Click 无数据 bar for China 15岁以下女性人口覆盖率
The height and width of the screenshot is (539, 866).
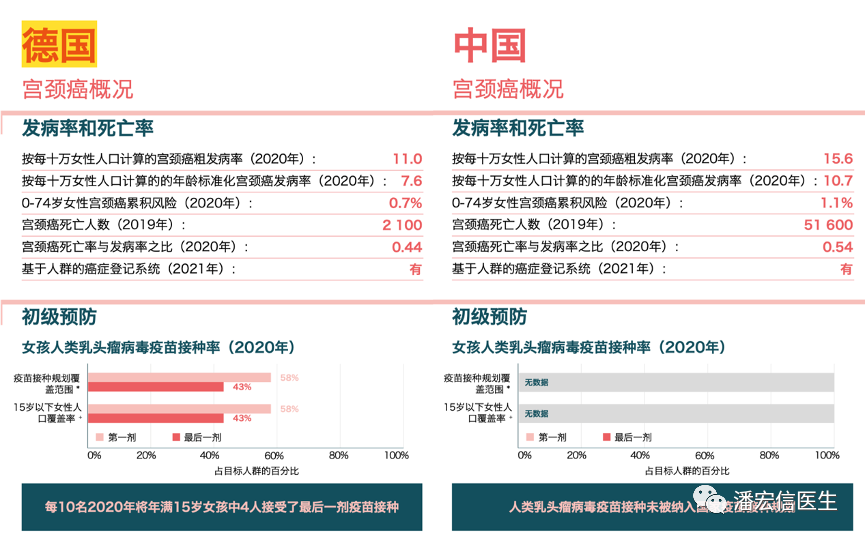coord(676,414)
